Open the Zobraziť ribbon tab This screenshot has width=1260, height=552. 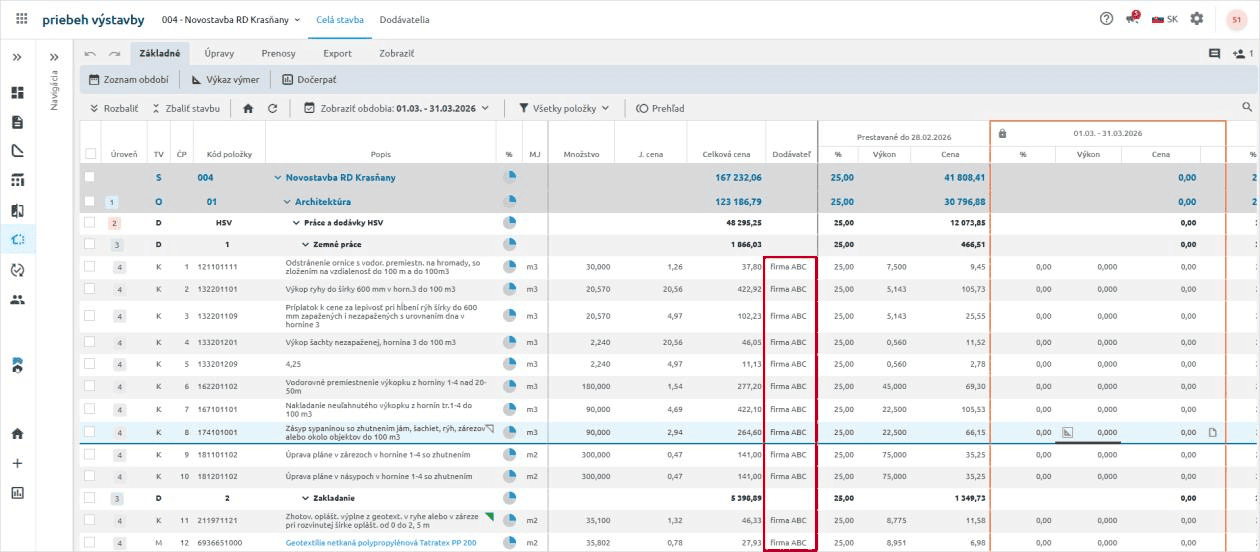(397, 53)
